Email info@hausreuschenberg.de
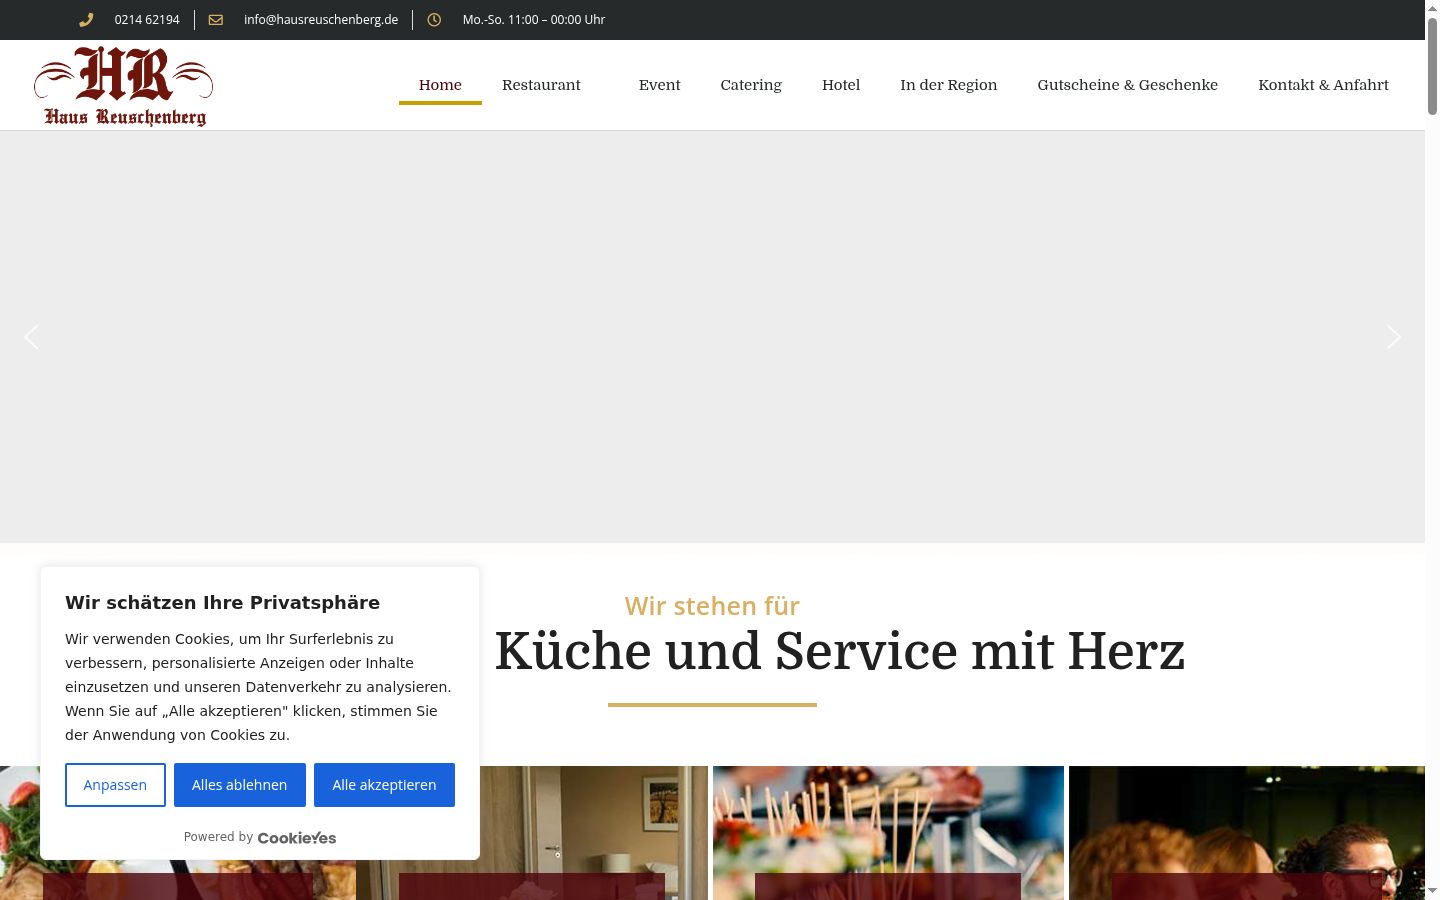 point(321,19)
